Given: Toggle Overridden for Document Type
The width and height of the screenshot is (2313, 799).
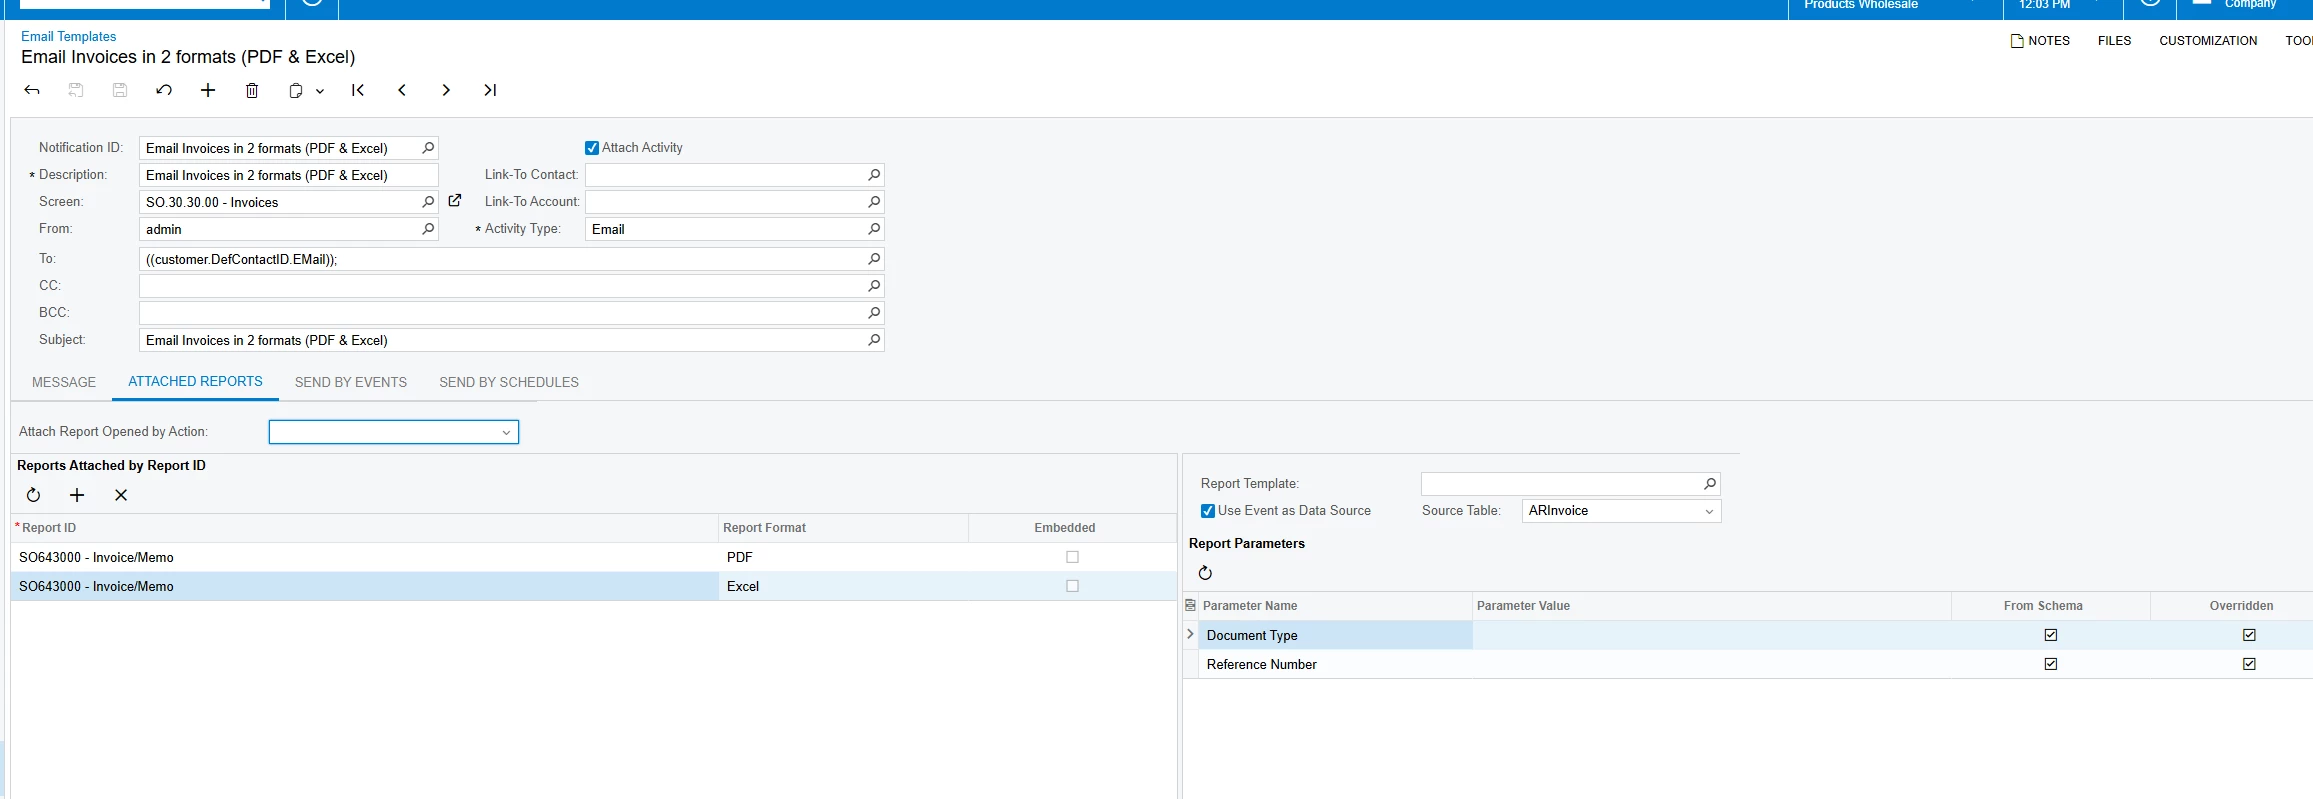Looking at the screenshot, I should [2249, 635].
